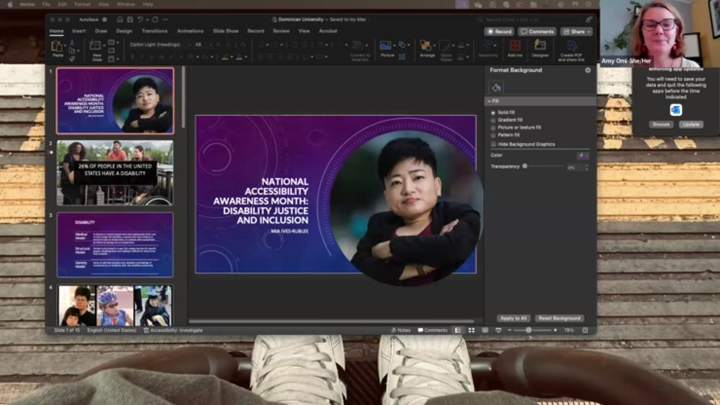Click the text highlight color icon

(225, 57)
